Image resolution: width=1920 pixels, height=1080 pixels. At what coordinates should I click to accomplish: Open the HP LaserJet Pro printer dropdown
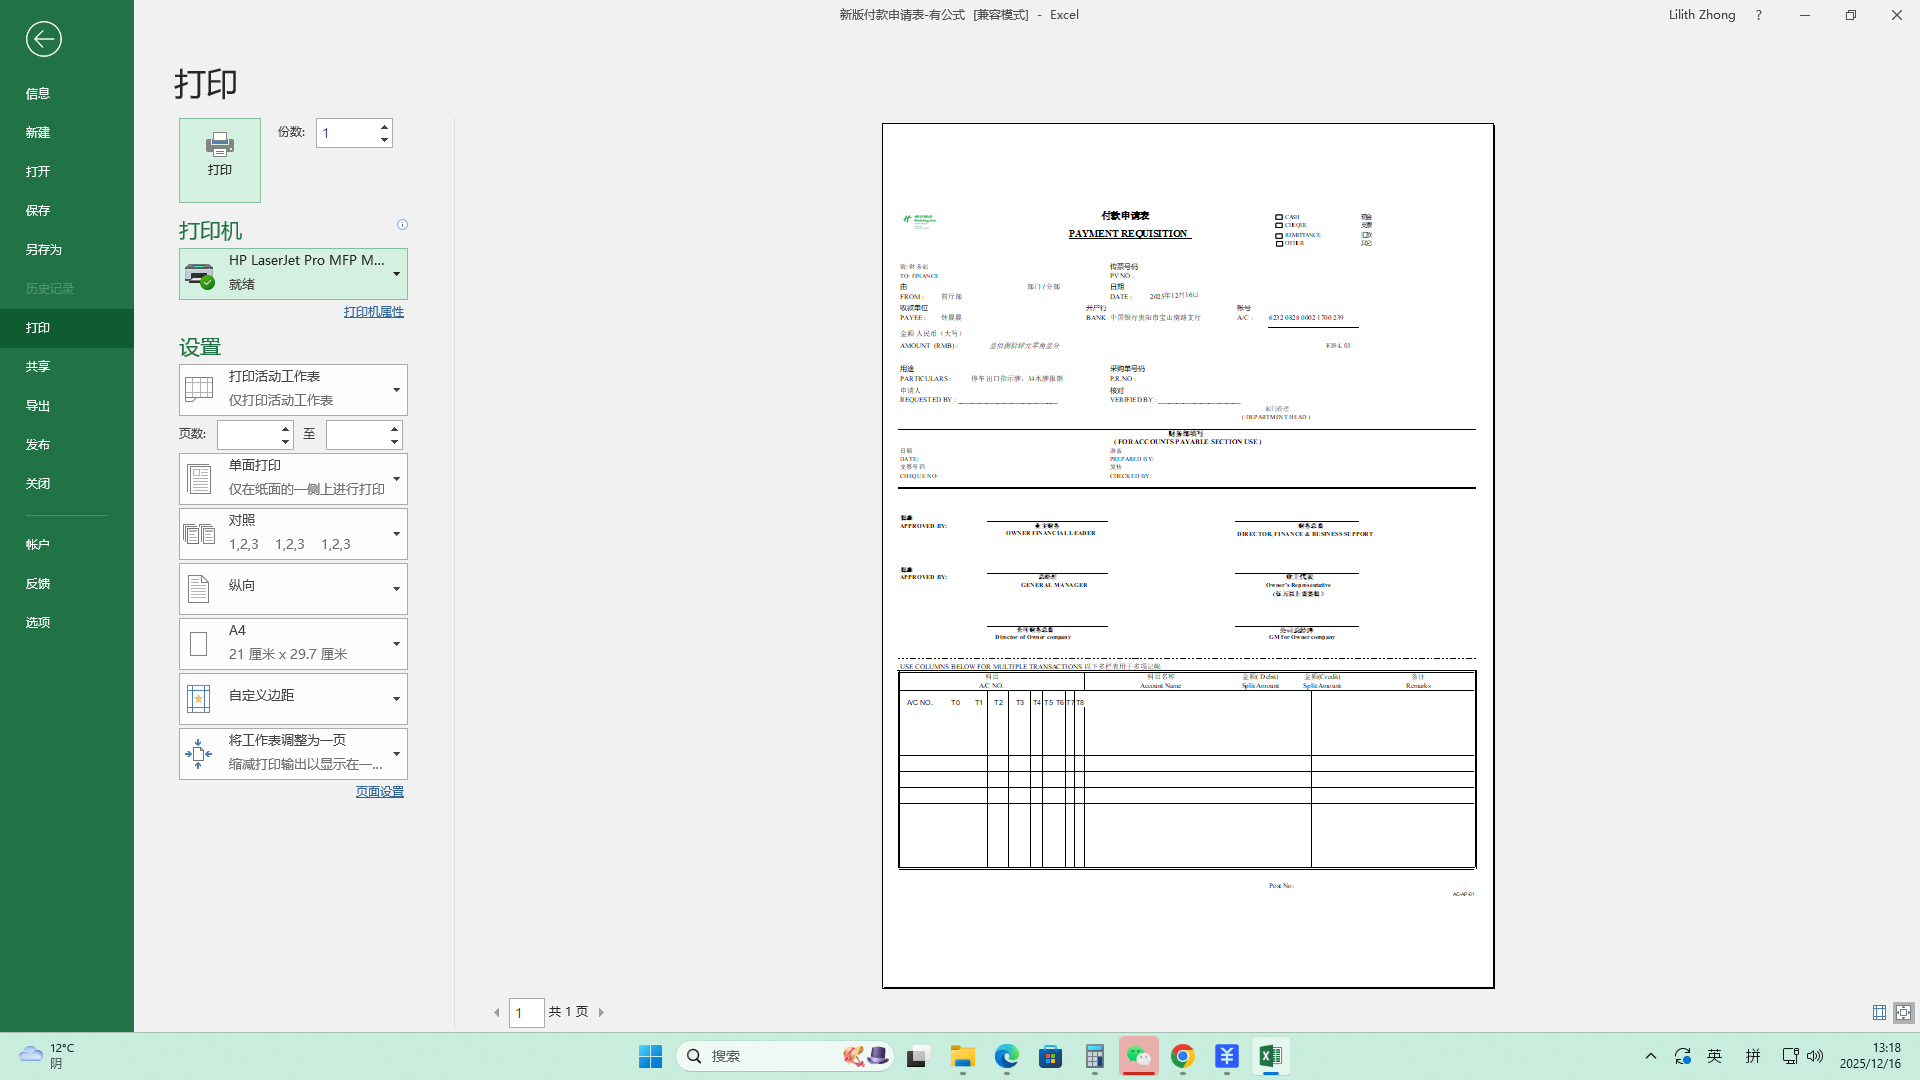[x=293, y=274]
